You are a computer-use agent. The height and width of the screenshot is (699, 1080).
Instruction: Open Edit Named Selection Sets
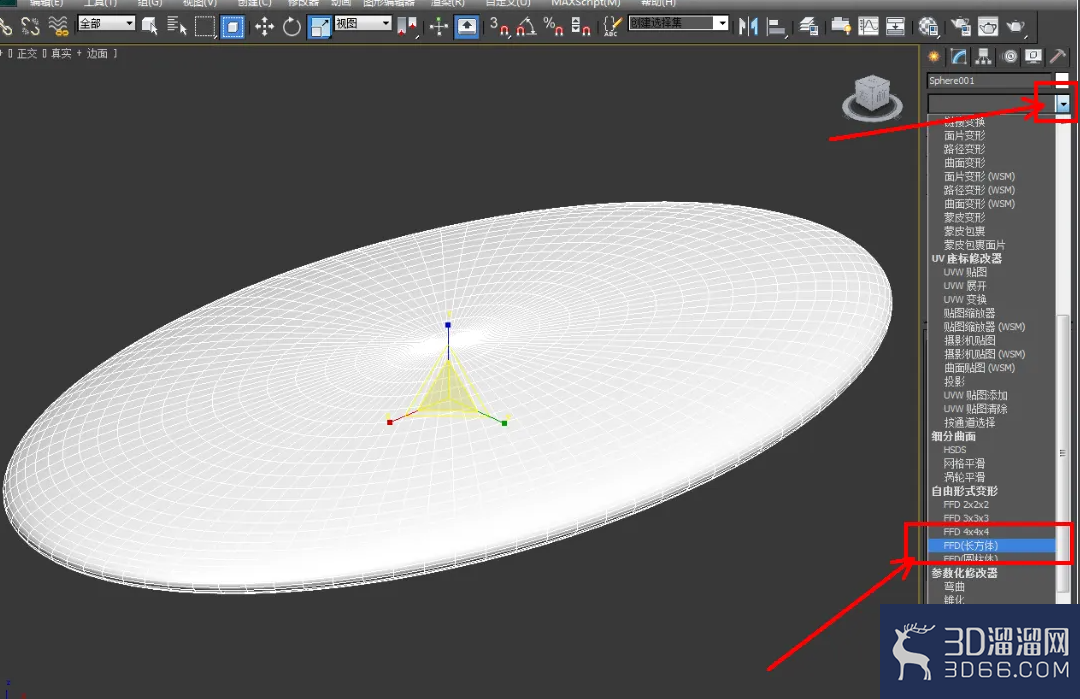click(x=612, y=27)
